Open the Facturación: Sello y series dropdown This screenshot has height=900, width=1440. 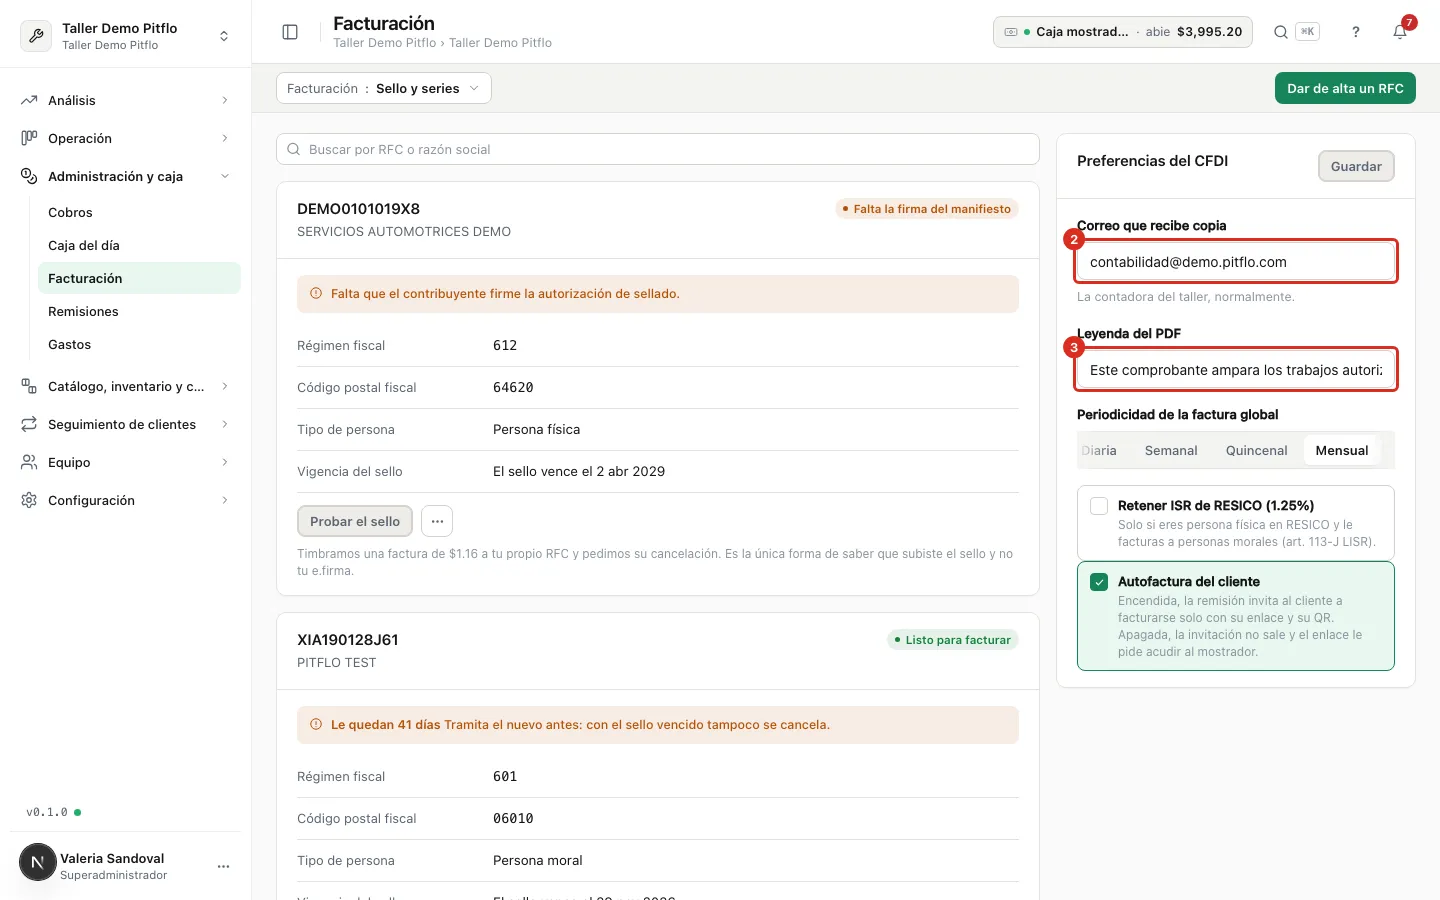pyautogui.click(x=384, y=88)
